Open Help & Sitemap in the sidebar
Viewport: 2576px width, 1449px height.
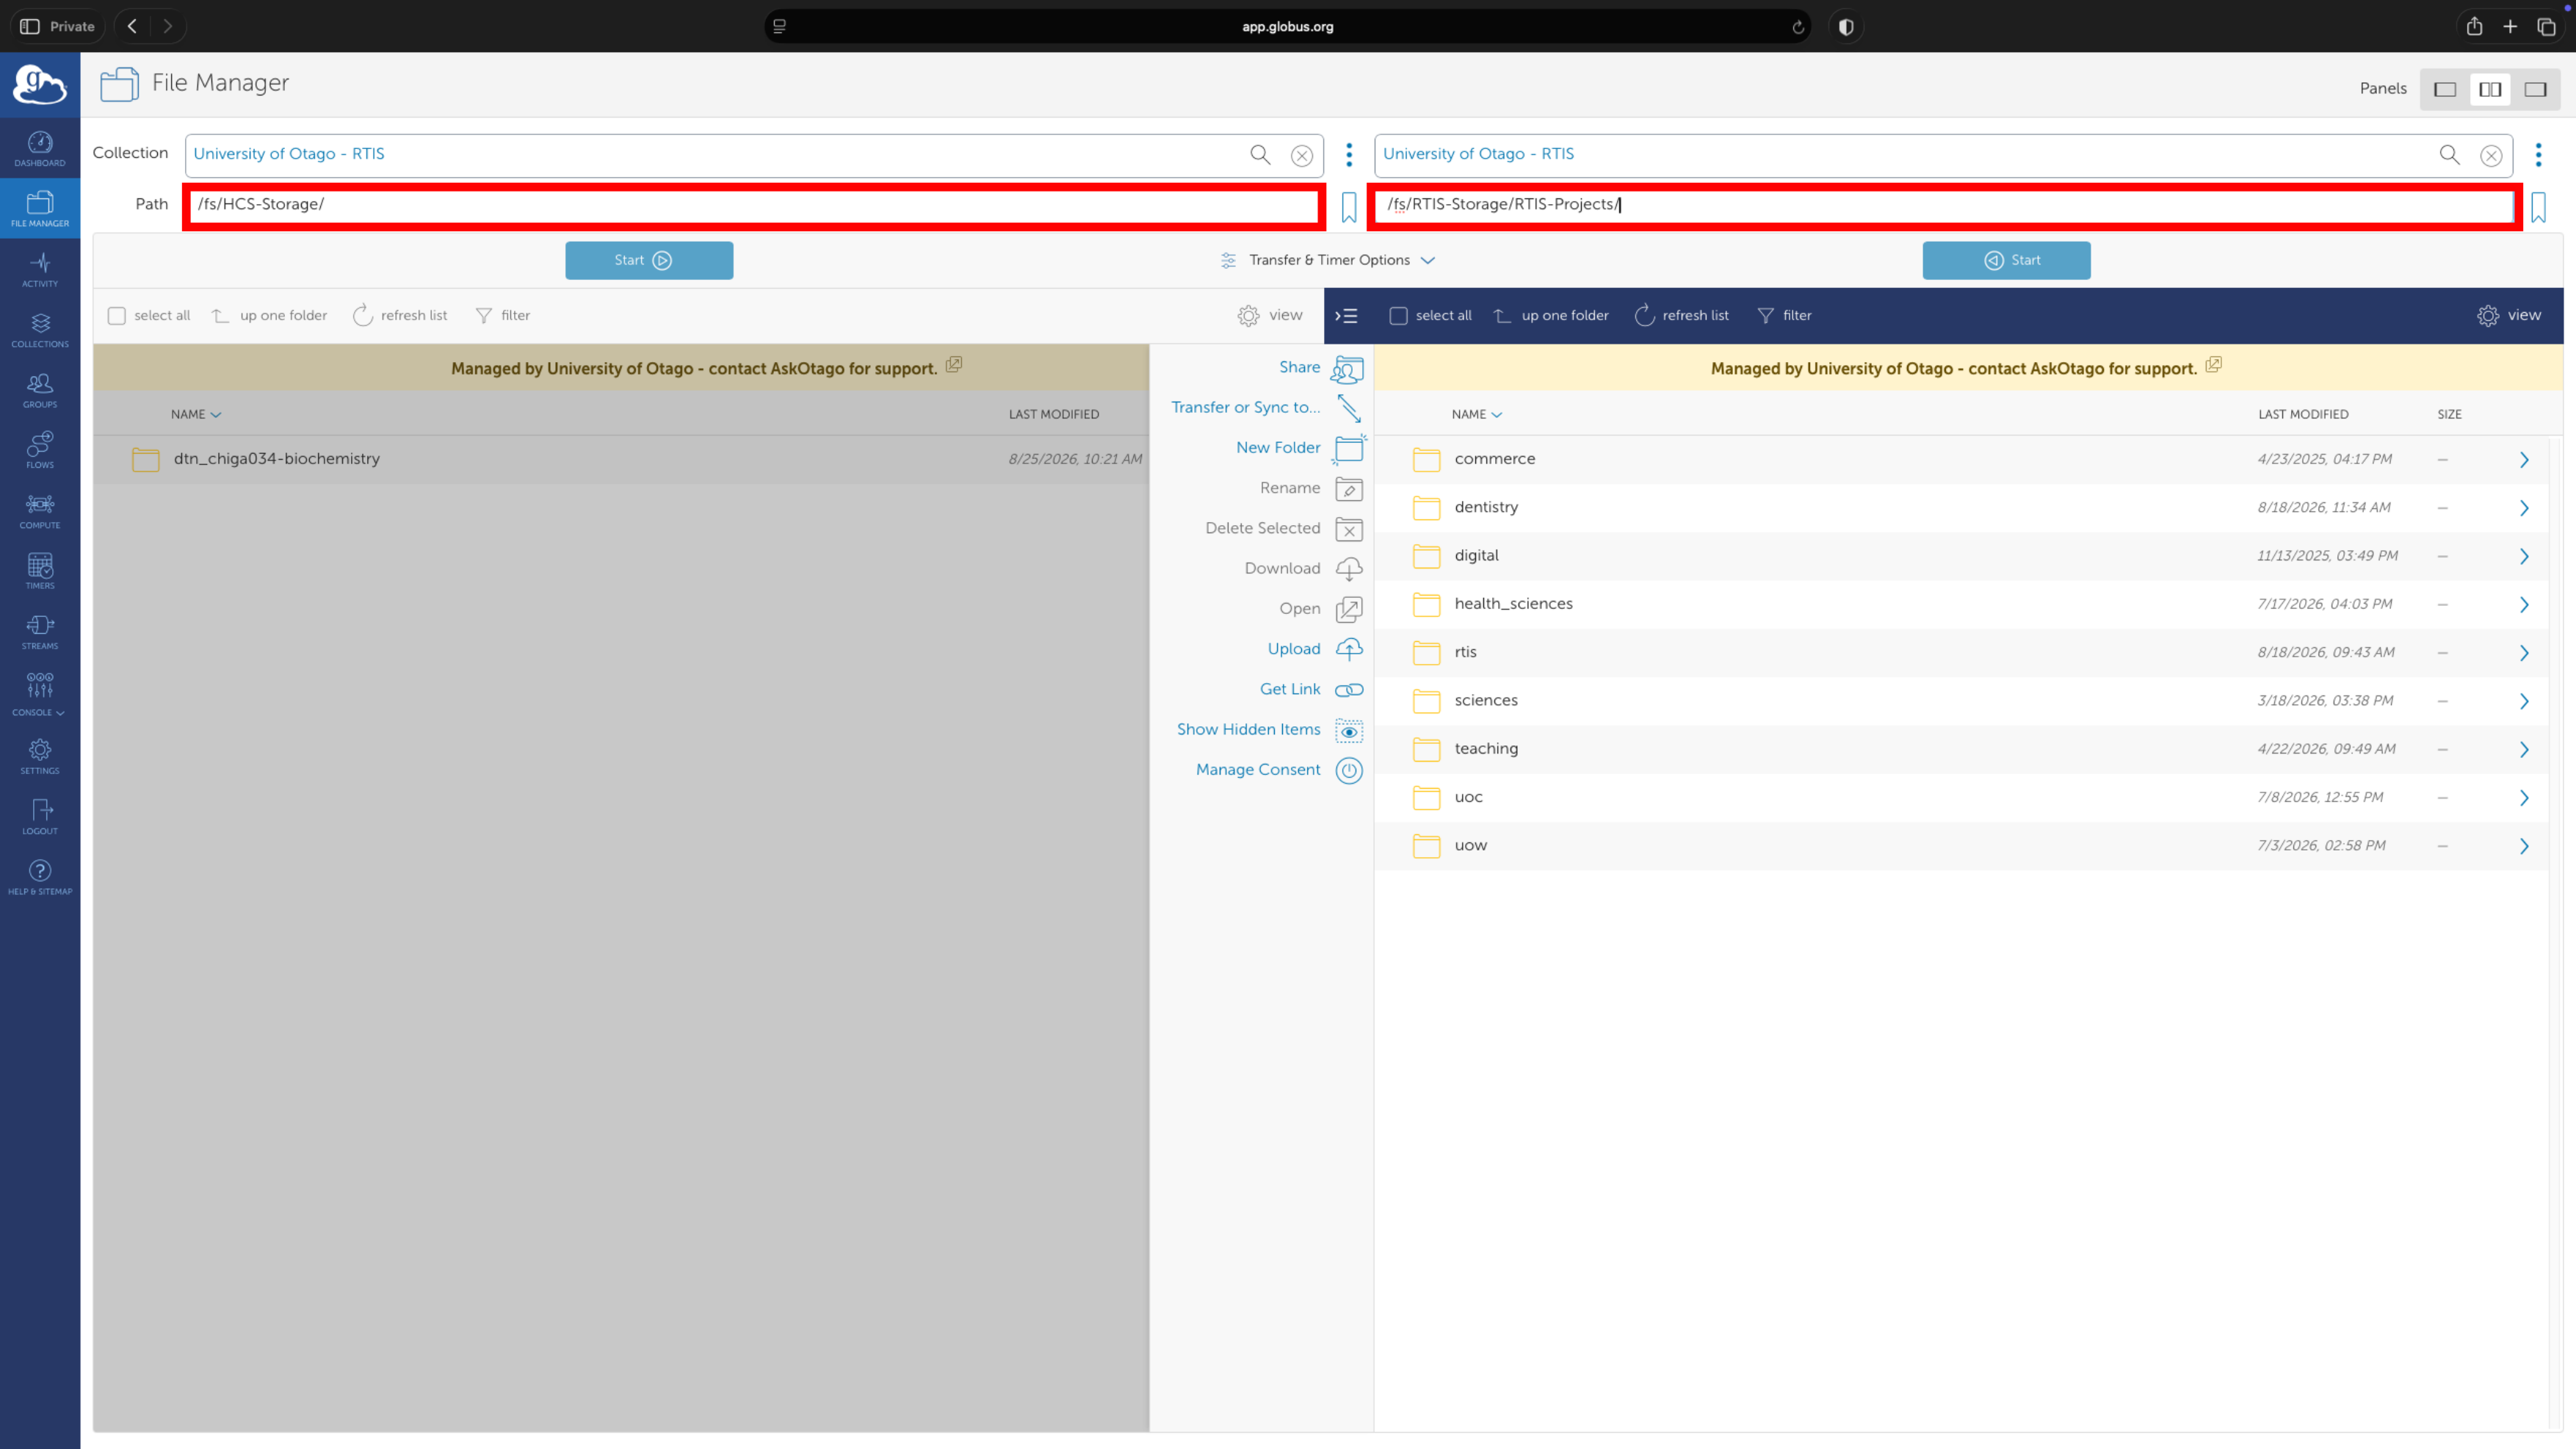point(40,877)
